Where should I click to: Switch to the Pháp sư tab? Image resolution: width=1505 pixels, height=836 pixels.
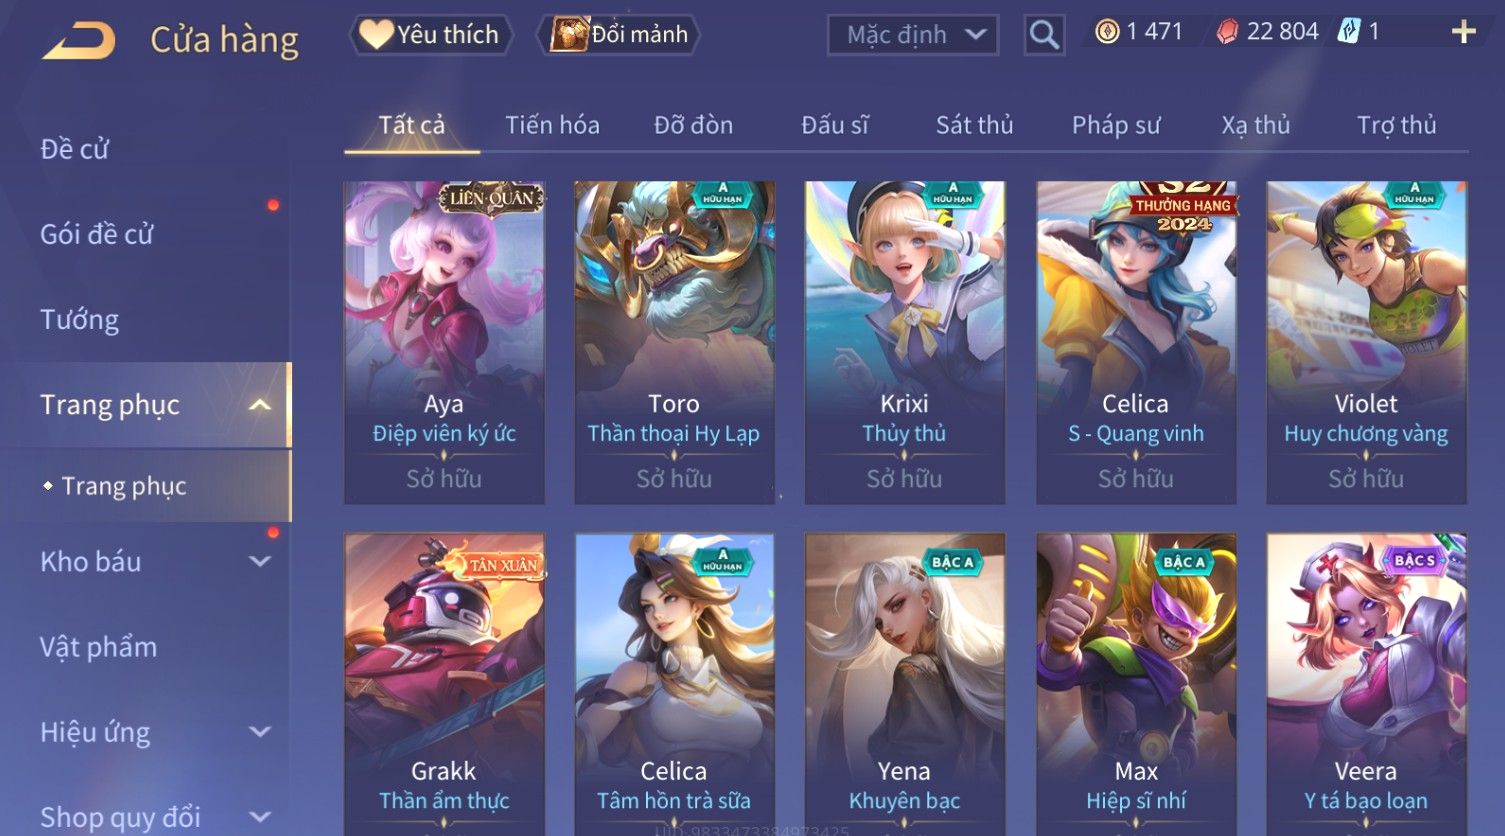[1116, 125]
